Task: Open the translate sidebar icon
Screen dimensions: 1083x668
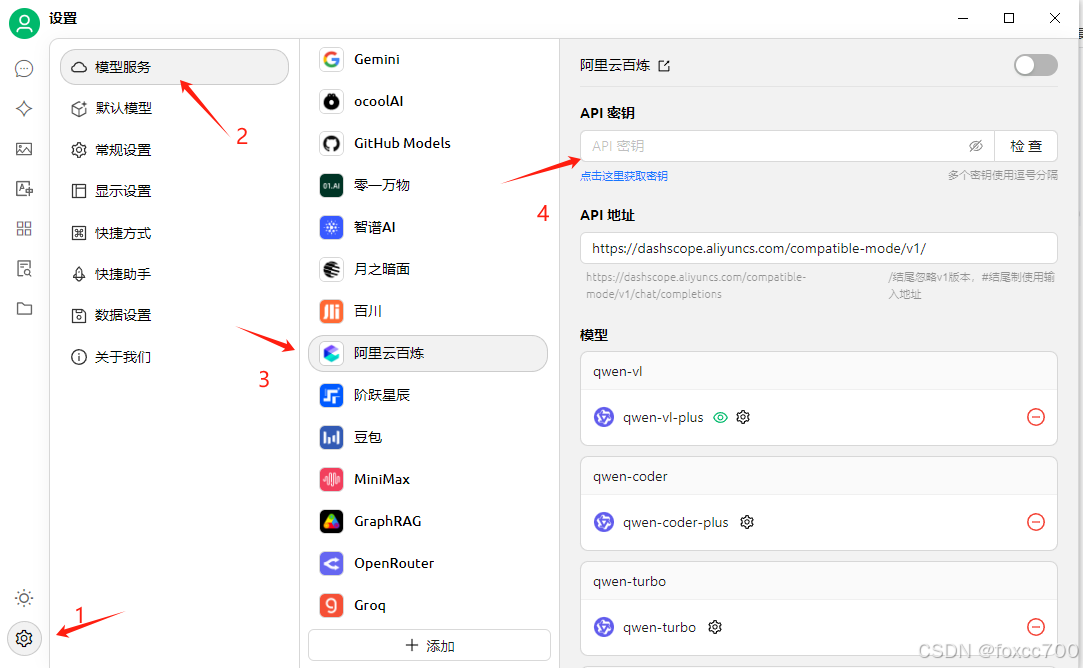Action: [x=24, y=189]
